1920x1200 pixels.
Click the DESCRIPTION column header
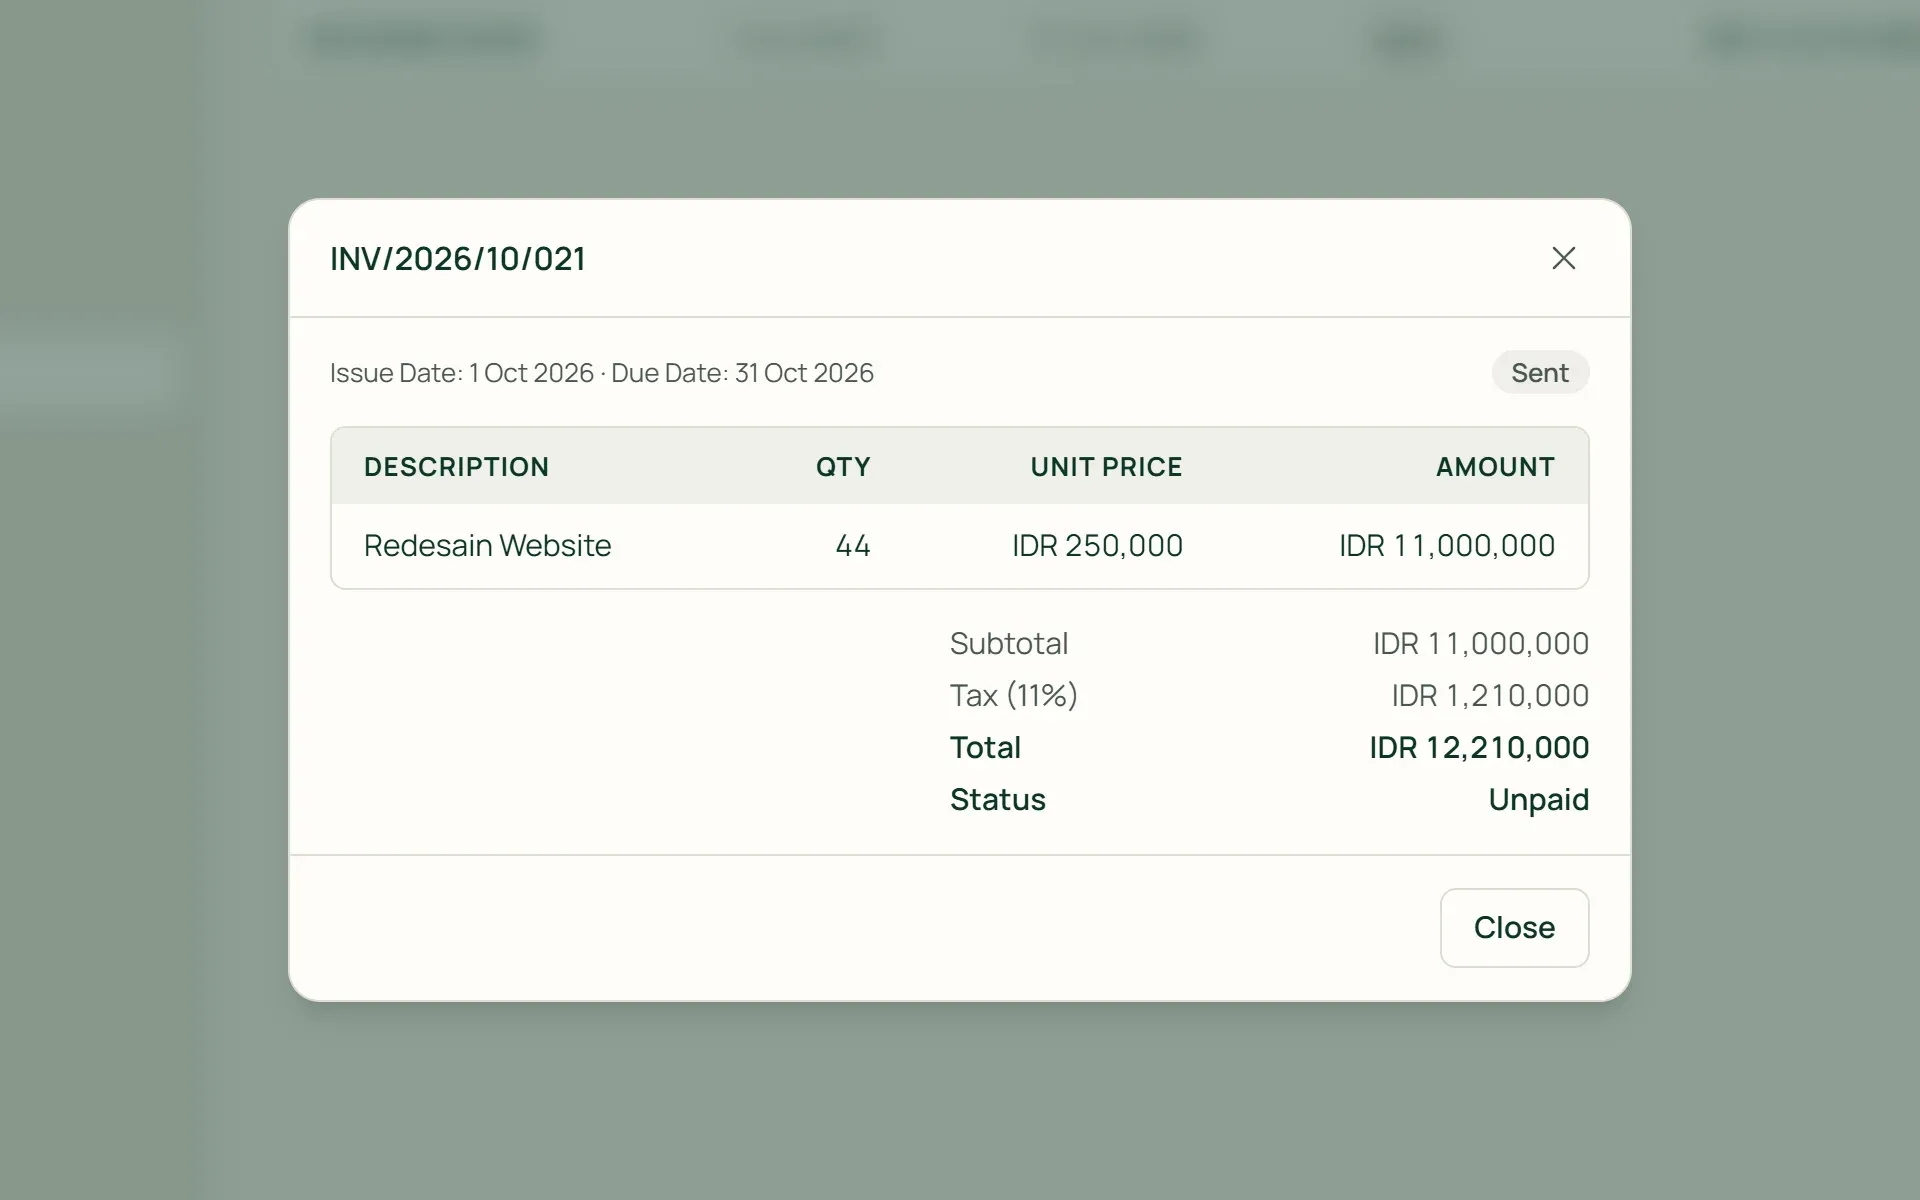[x=456, y=467]
